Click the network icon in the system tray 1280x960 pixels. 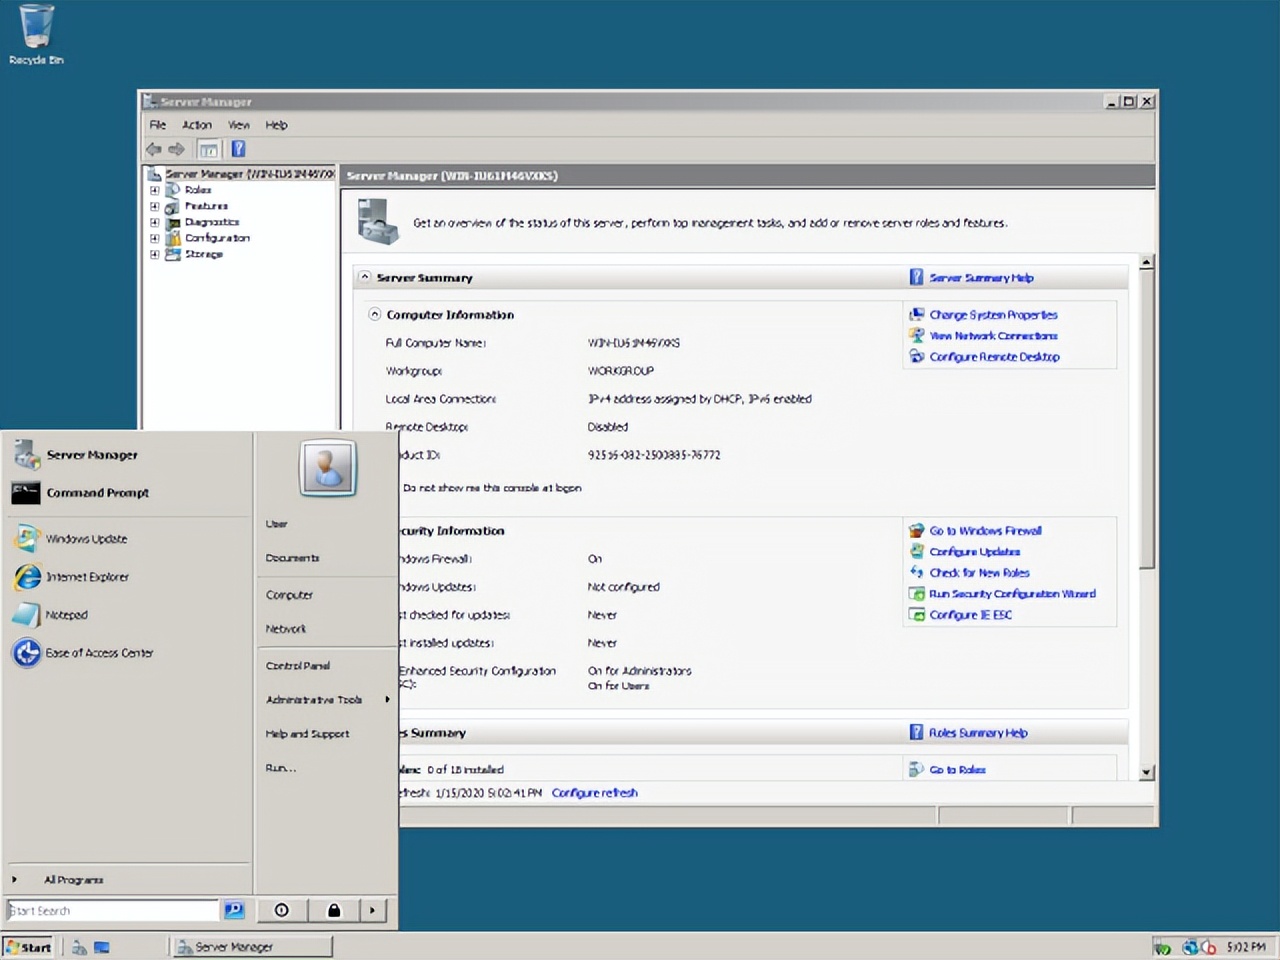pyautogui.click(x=1191, y=946)
